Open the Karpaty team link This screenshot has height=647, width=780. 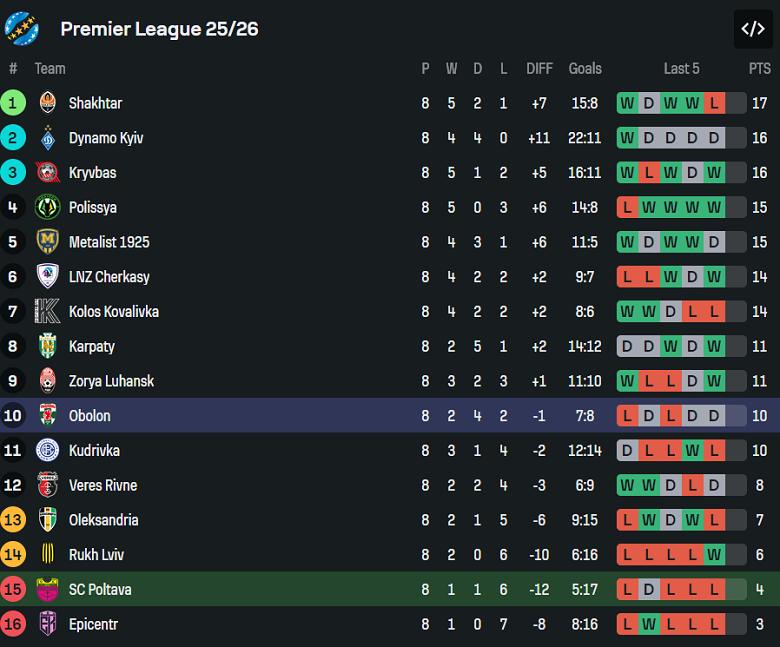(91, 346)
